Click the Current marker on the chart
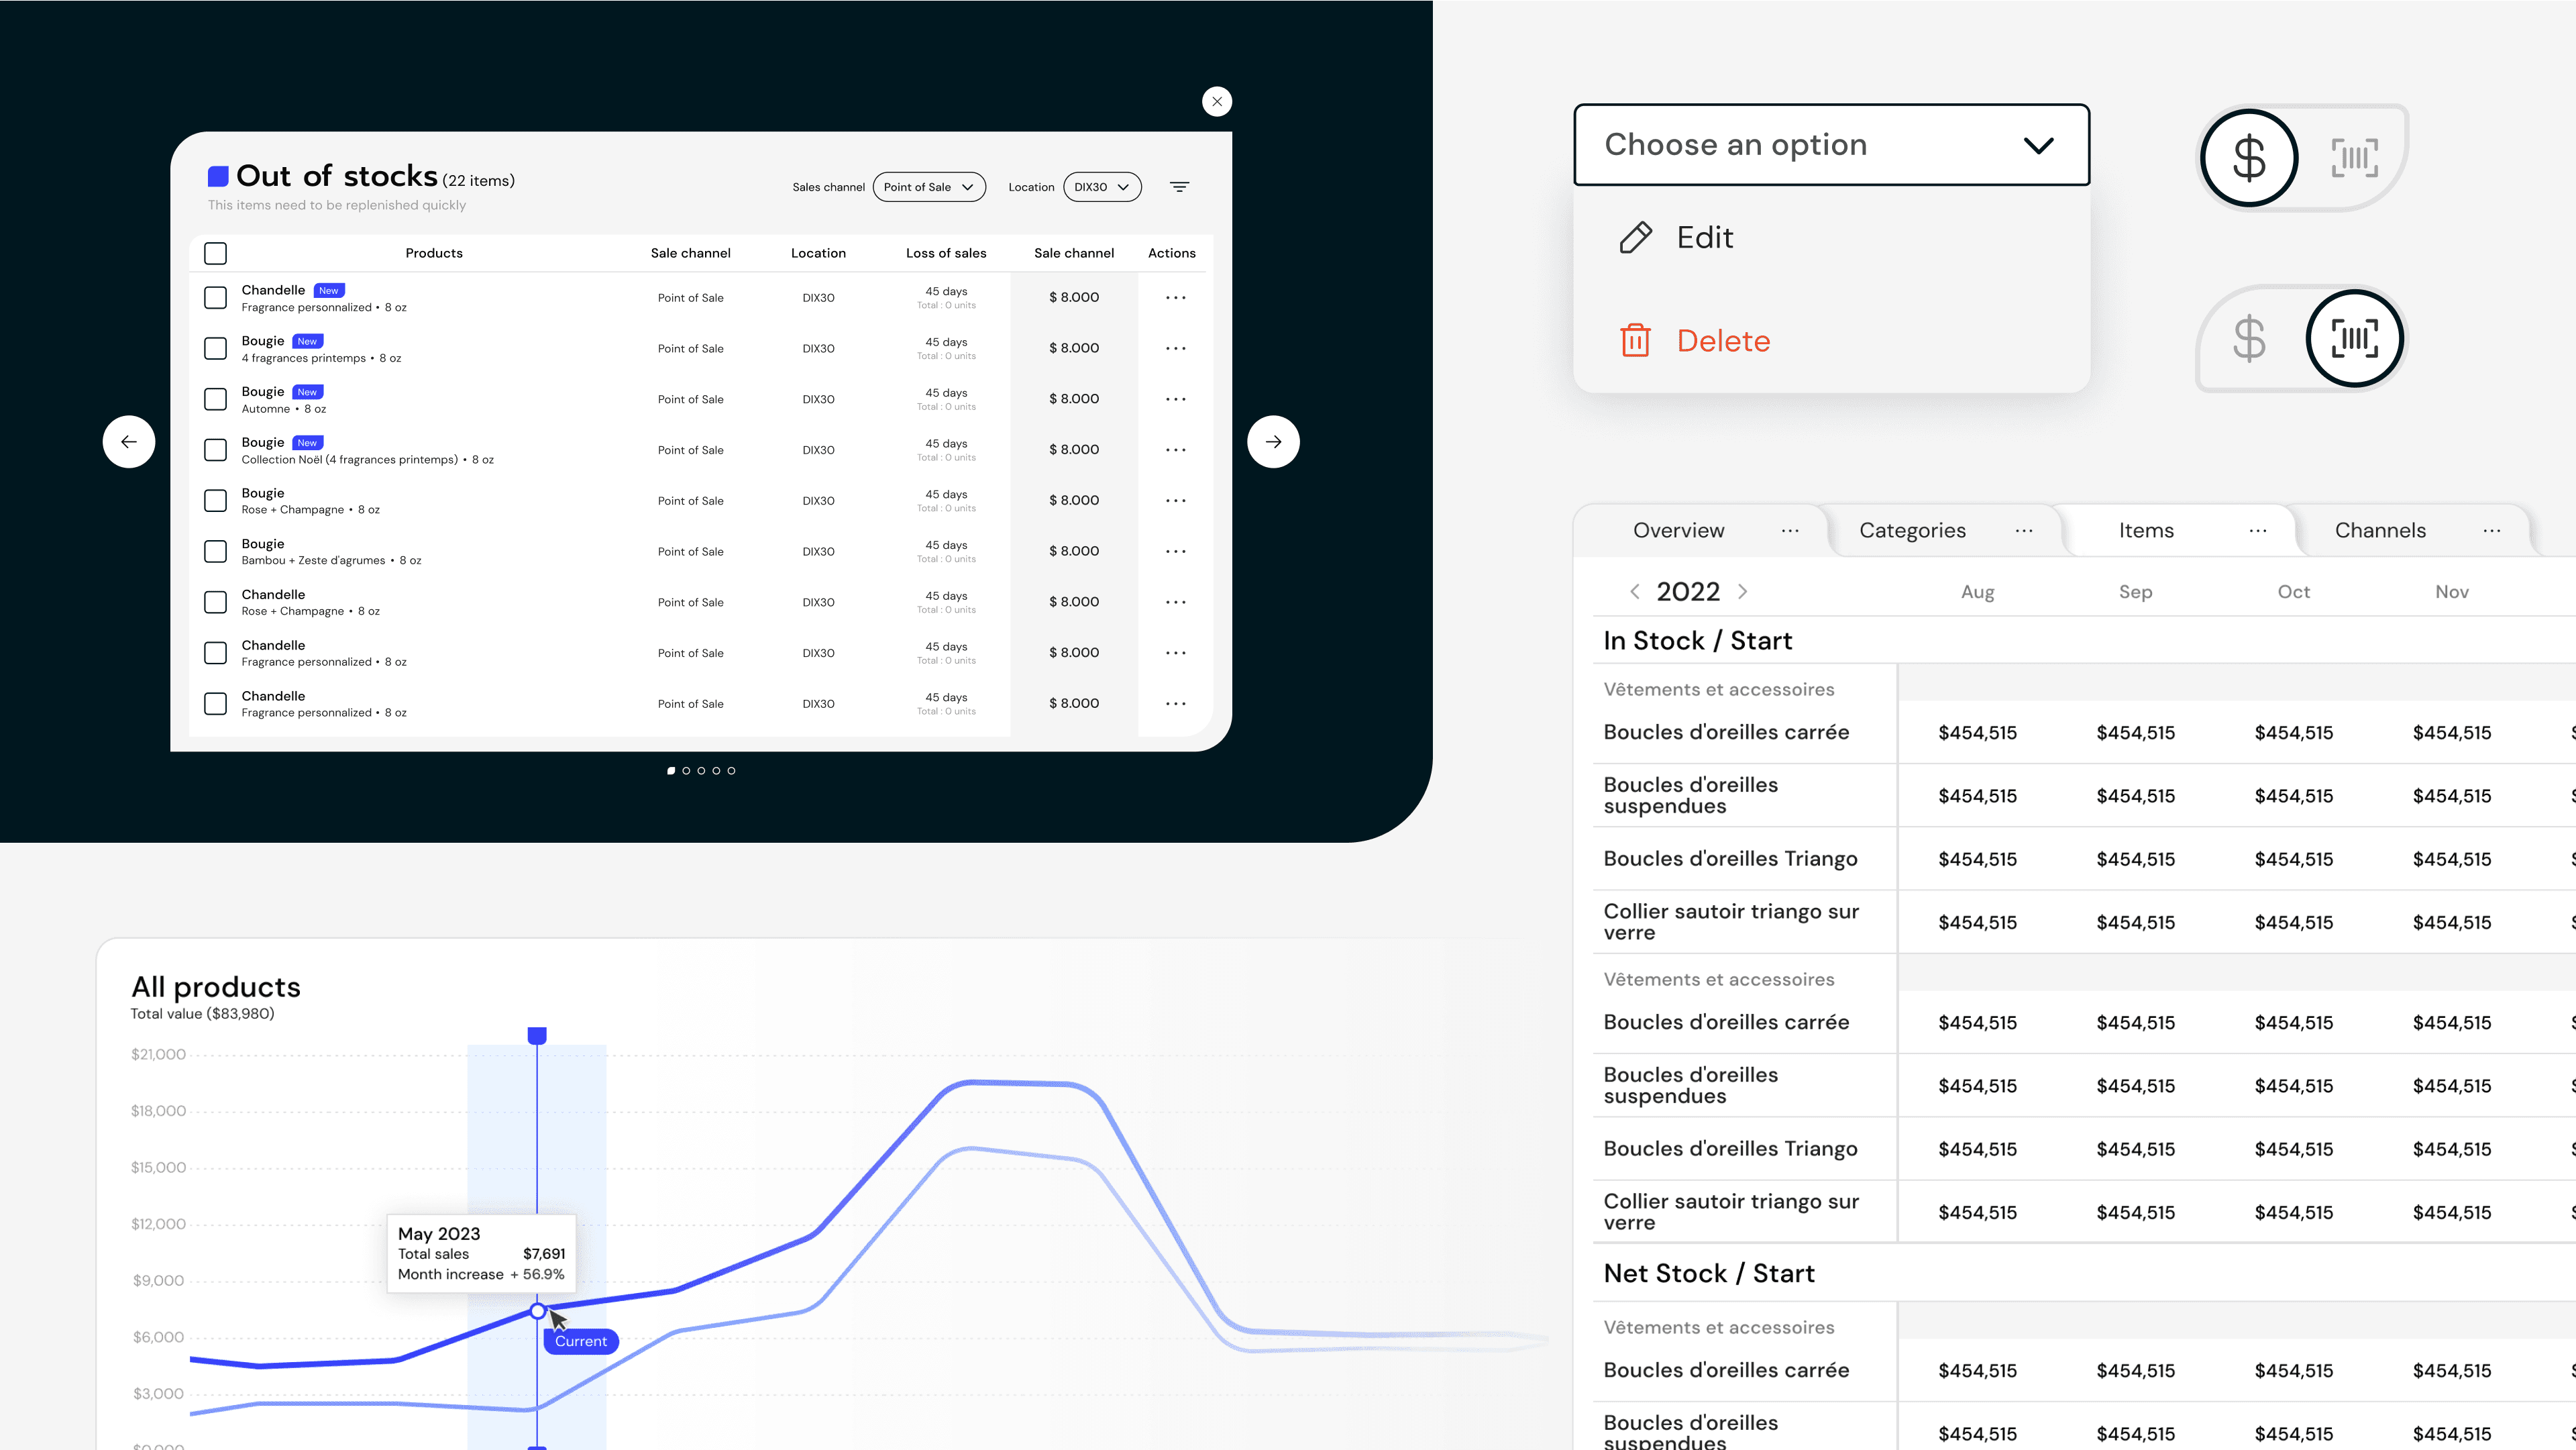The height and width of the screenshot is (1450, 2576). [x=581, y=1341]
